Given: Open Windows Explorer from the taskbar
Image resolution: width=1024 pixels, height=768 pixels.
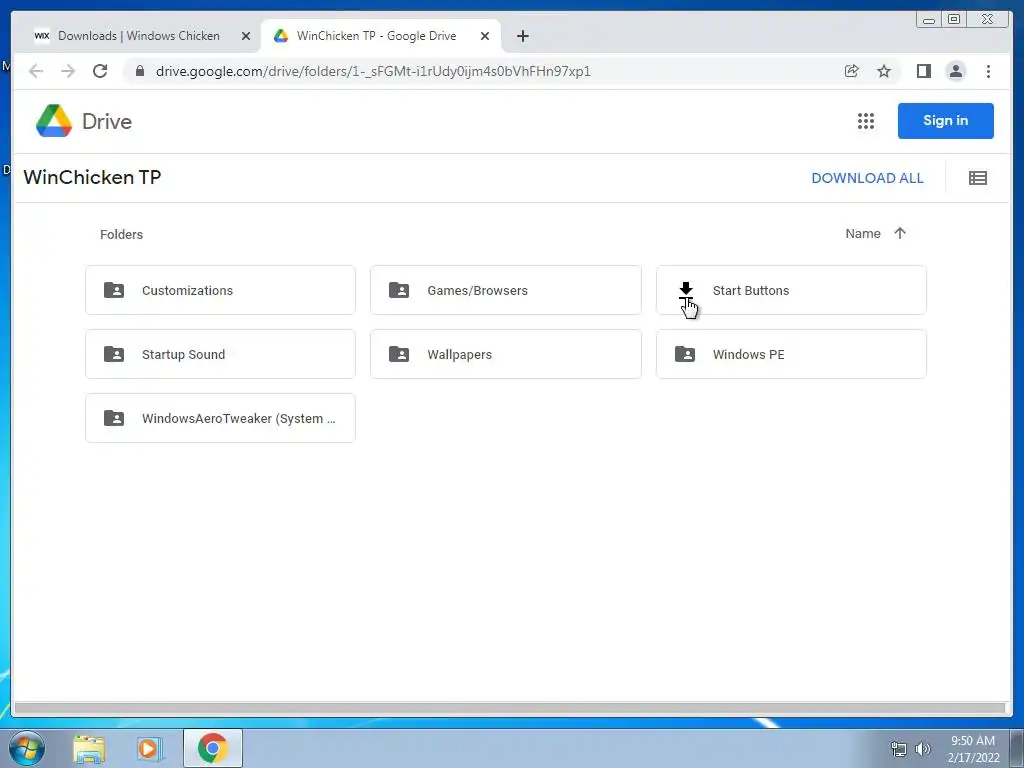Looking at the screenshot, I should (89, 749).
